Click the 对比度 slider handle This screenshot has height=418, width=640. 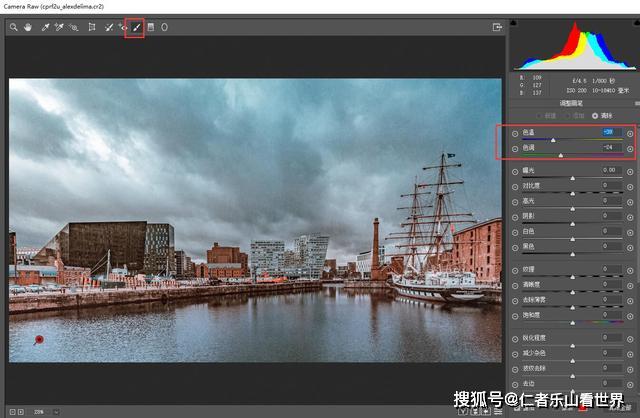(573, 193)
